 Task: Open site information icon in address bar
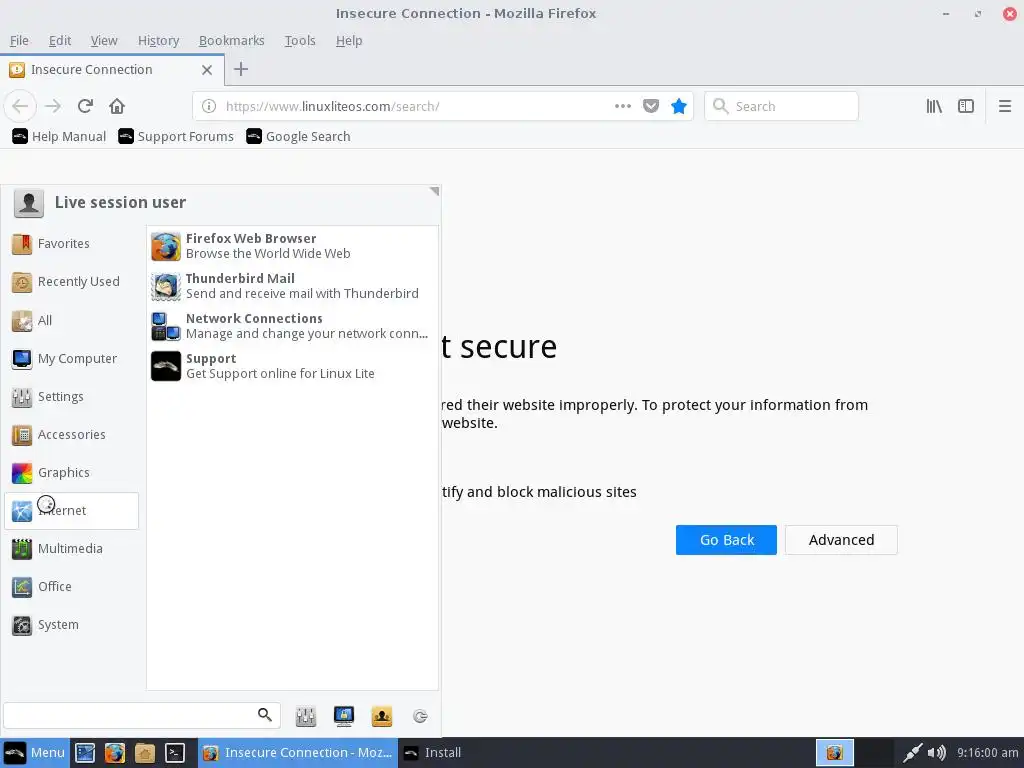click(x=209, y=106)
